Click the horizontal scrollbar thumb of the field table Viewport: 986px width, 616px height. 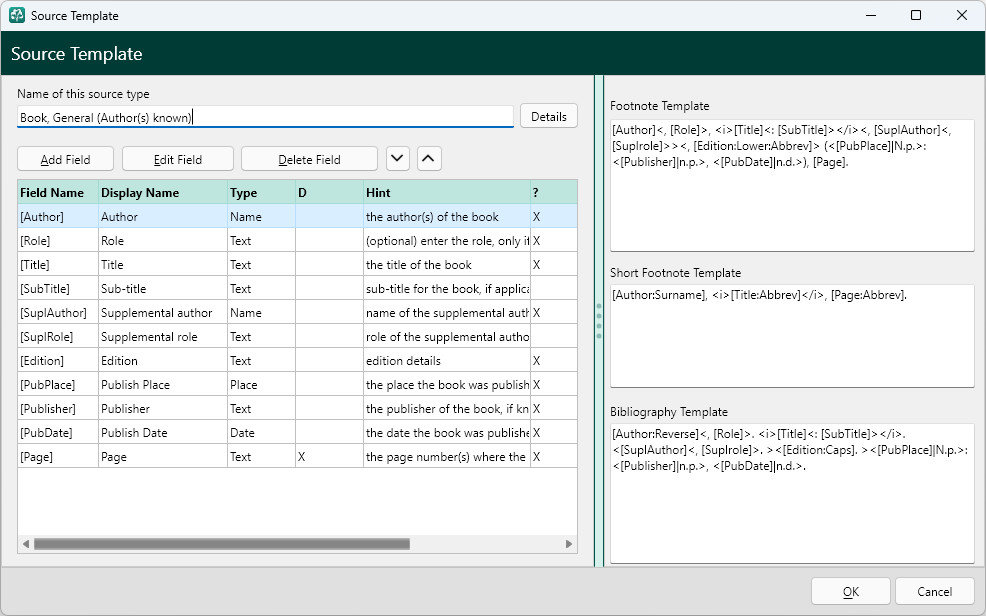click(x=222, y=544)
